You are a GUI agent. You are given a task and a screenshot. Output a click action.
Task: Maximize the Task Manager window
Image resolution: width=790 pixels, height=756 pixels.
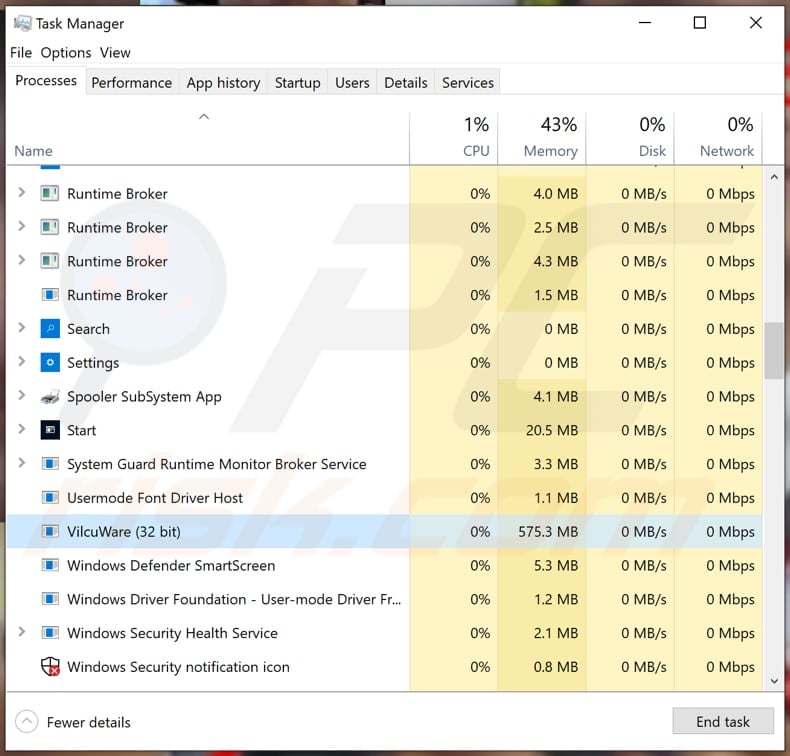tap(699, 23)
